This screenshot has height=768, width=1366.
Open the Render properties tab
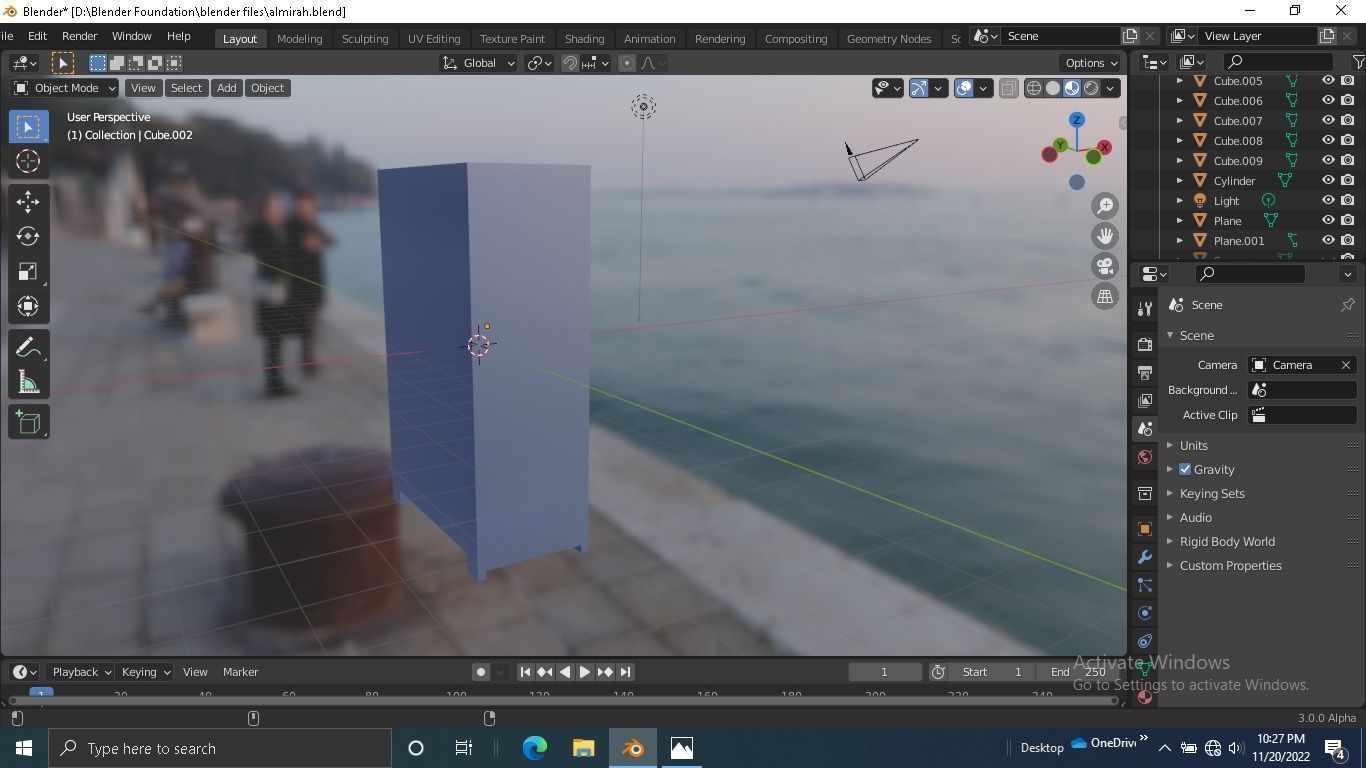click(x=1145, y=344)
